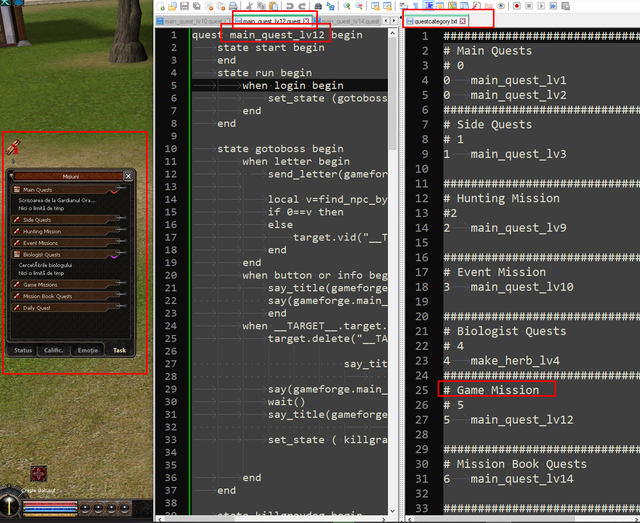This screenshot has width=640, height=523.
Task: Close the Misiuni quest window
Action: point(128,176)
